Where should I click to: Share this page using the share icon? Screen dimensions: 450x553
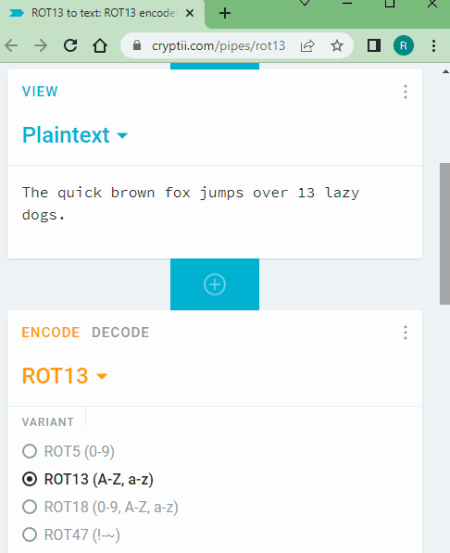pos(307,45)
